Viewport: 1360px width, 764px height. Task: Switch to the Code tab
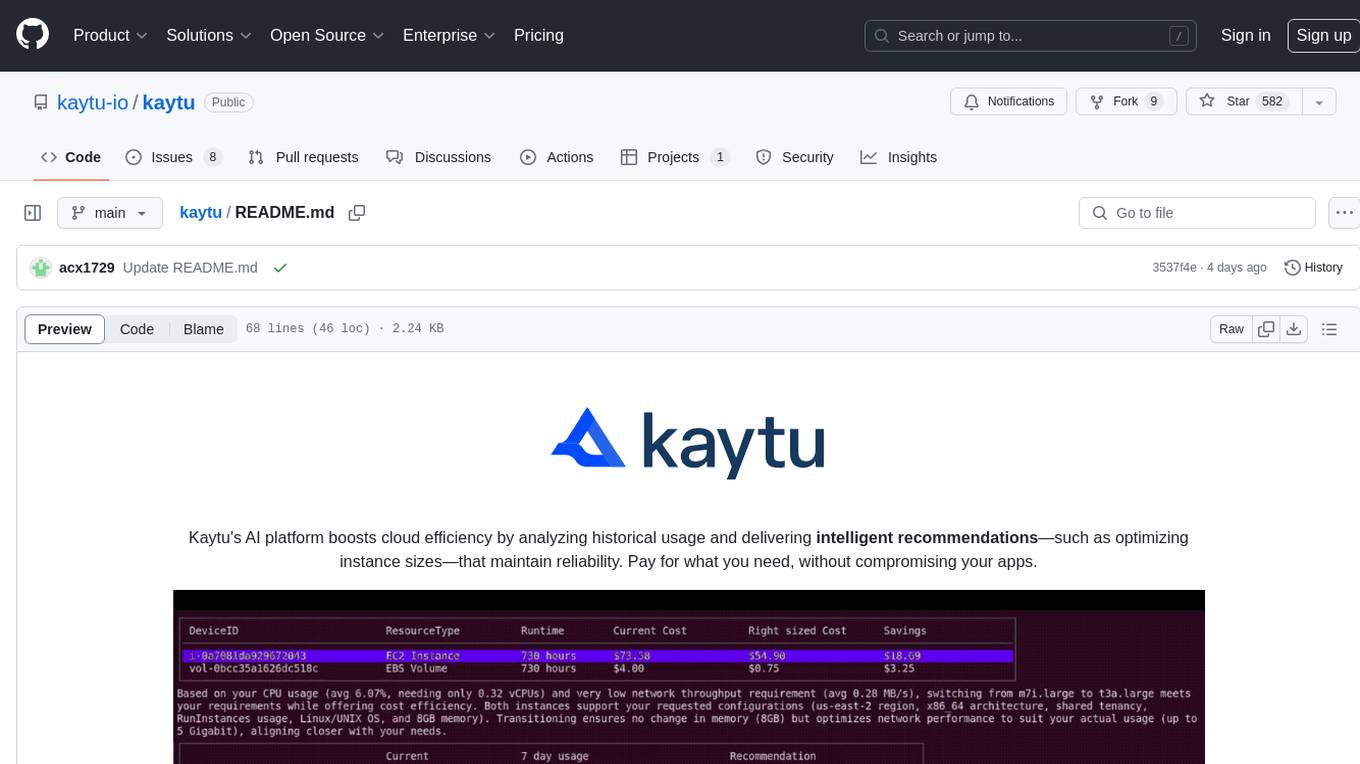tap(71, 157)
